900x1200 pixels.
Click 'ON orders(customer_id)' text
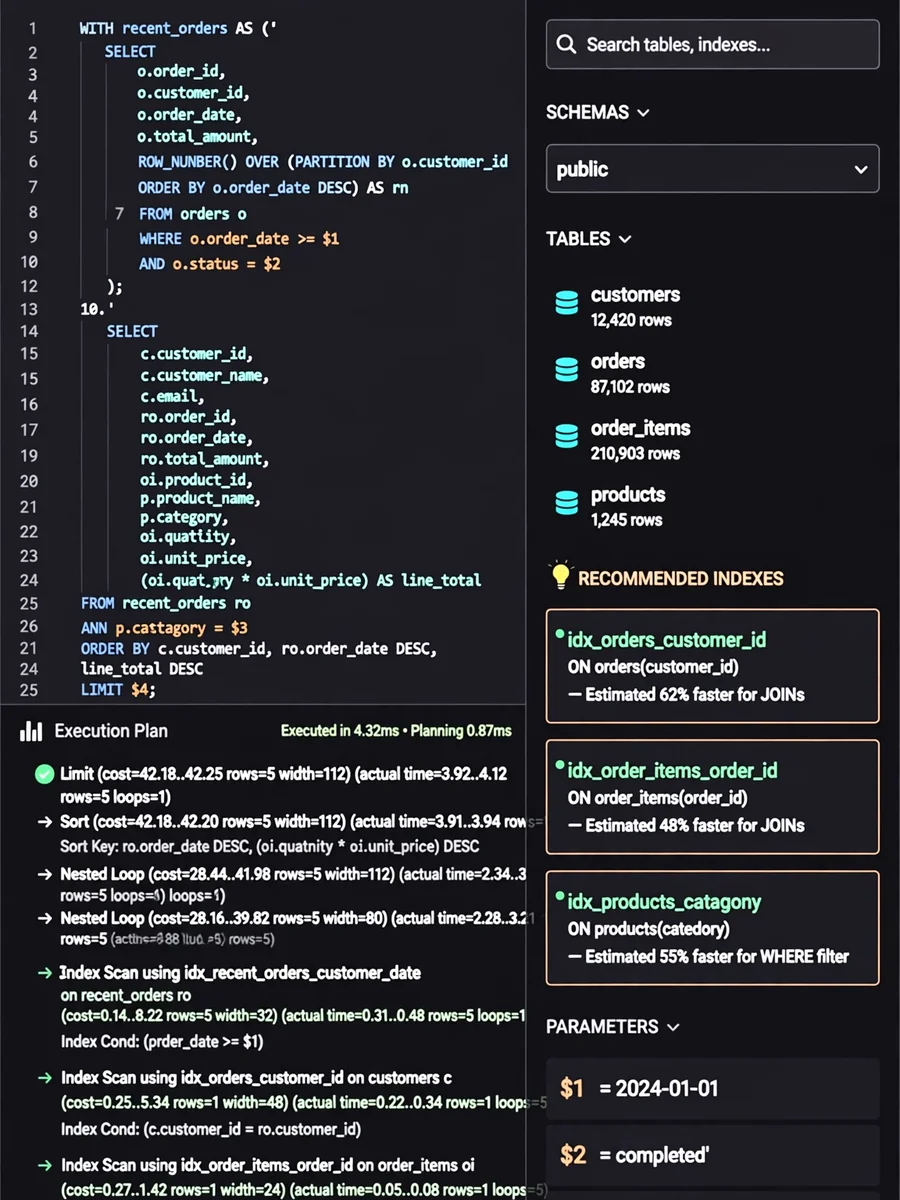click(x=654, y=667)
